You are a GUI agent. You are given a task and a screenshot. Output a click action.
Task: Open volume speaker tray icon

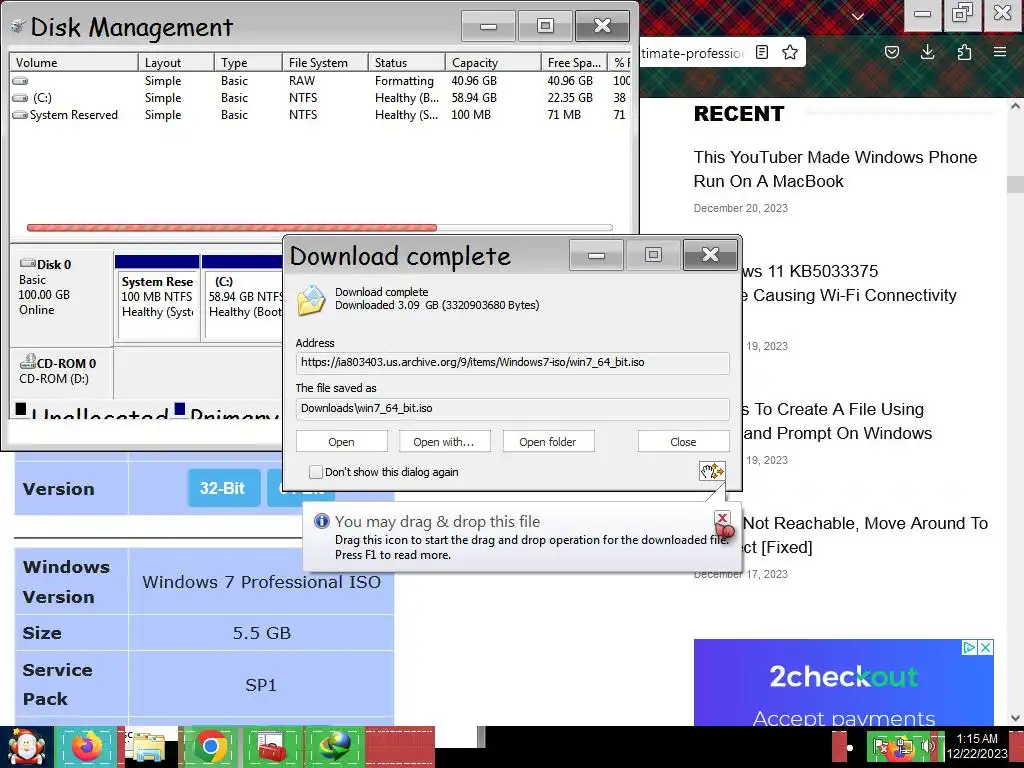(928, 746)
